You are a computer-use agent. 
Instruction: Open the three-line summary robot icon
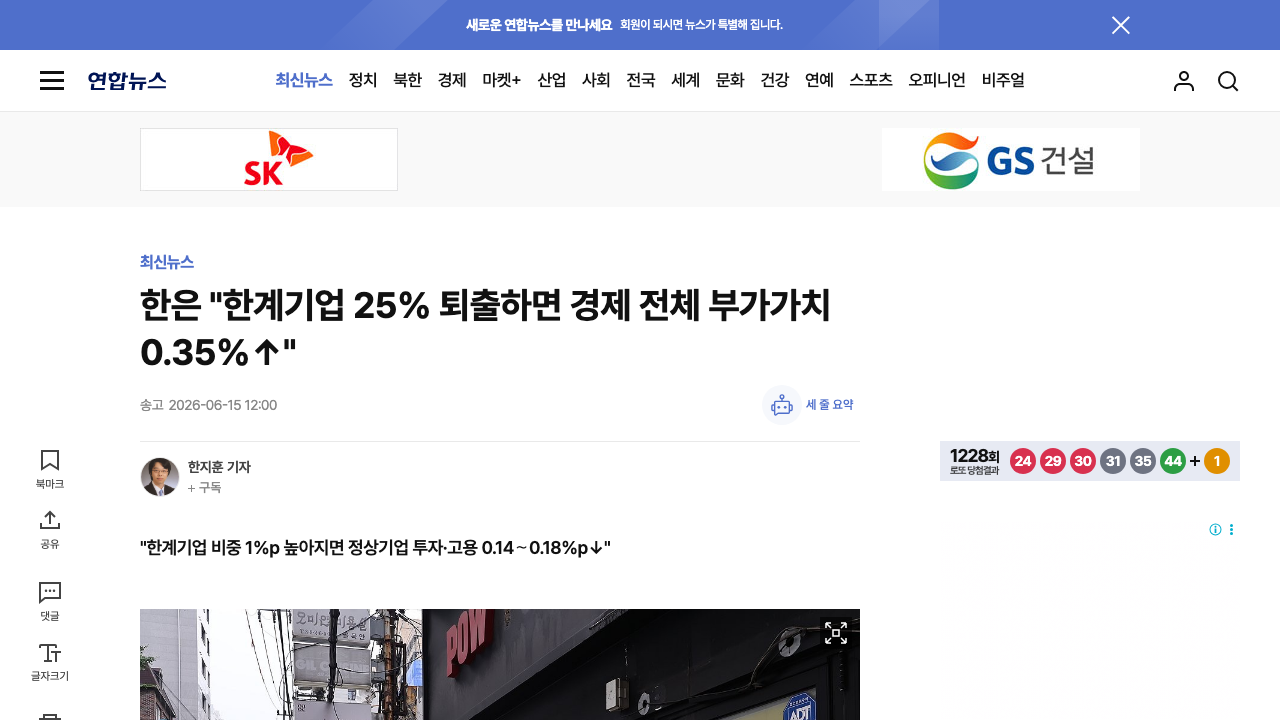click(781, 405)
